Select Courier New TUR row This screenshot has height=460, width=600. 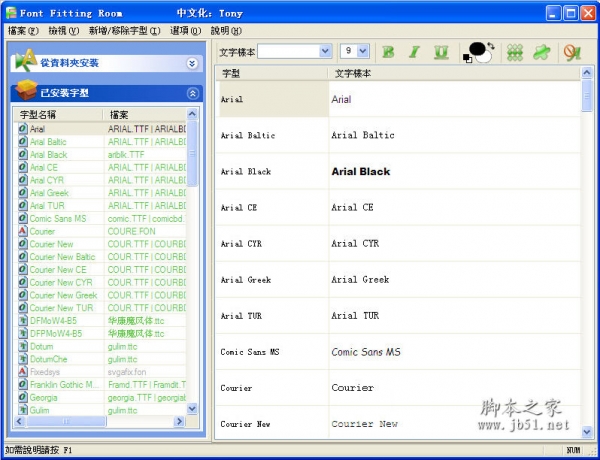(101, 308)
